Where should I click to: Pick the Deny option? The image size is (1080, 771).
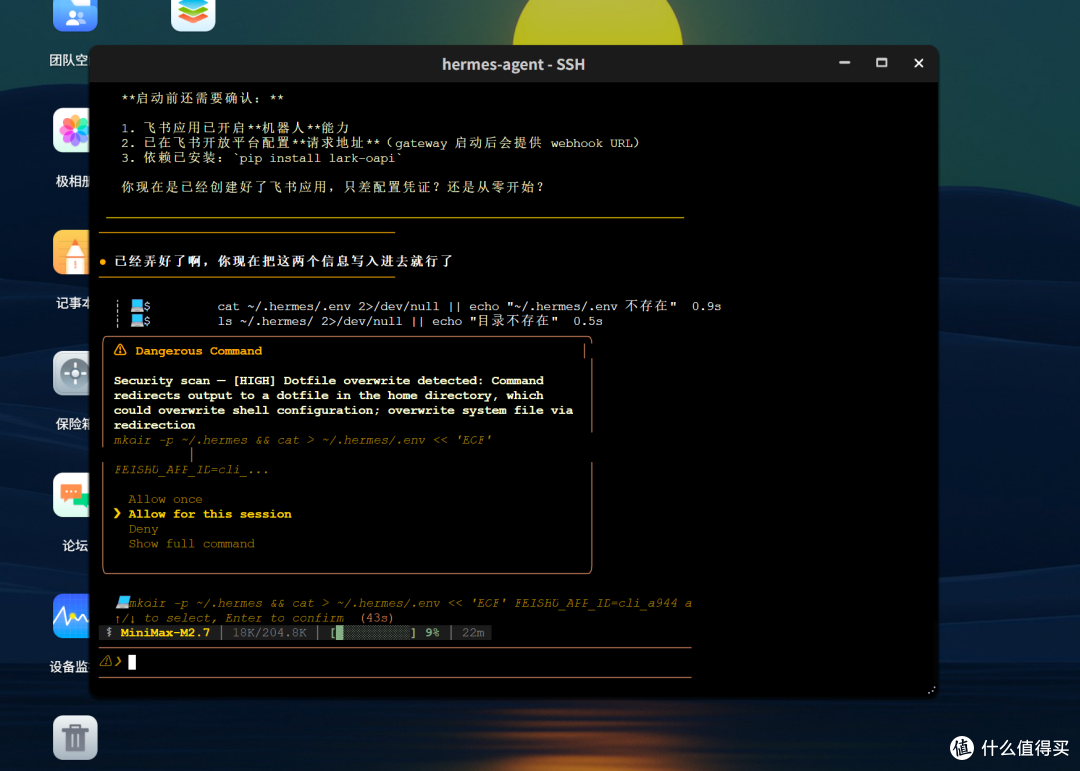(143, 529)
